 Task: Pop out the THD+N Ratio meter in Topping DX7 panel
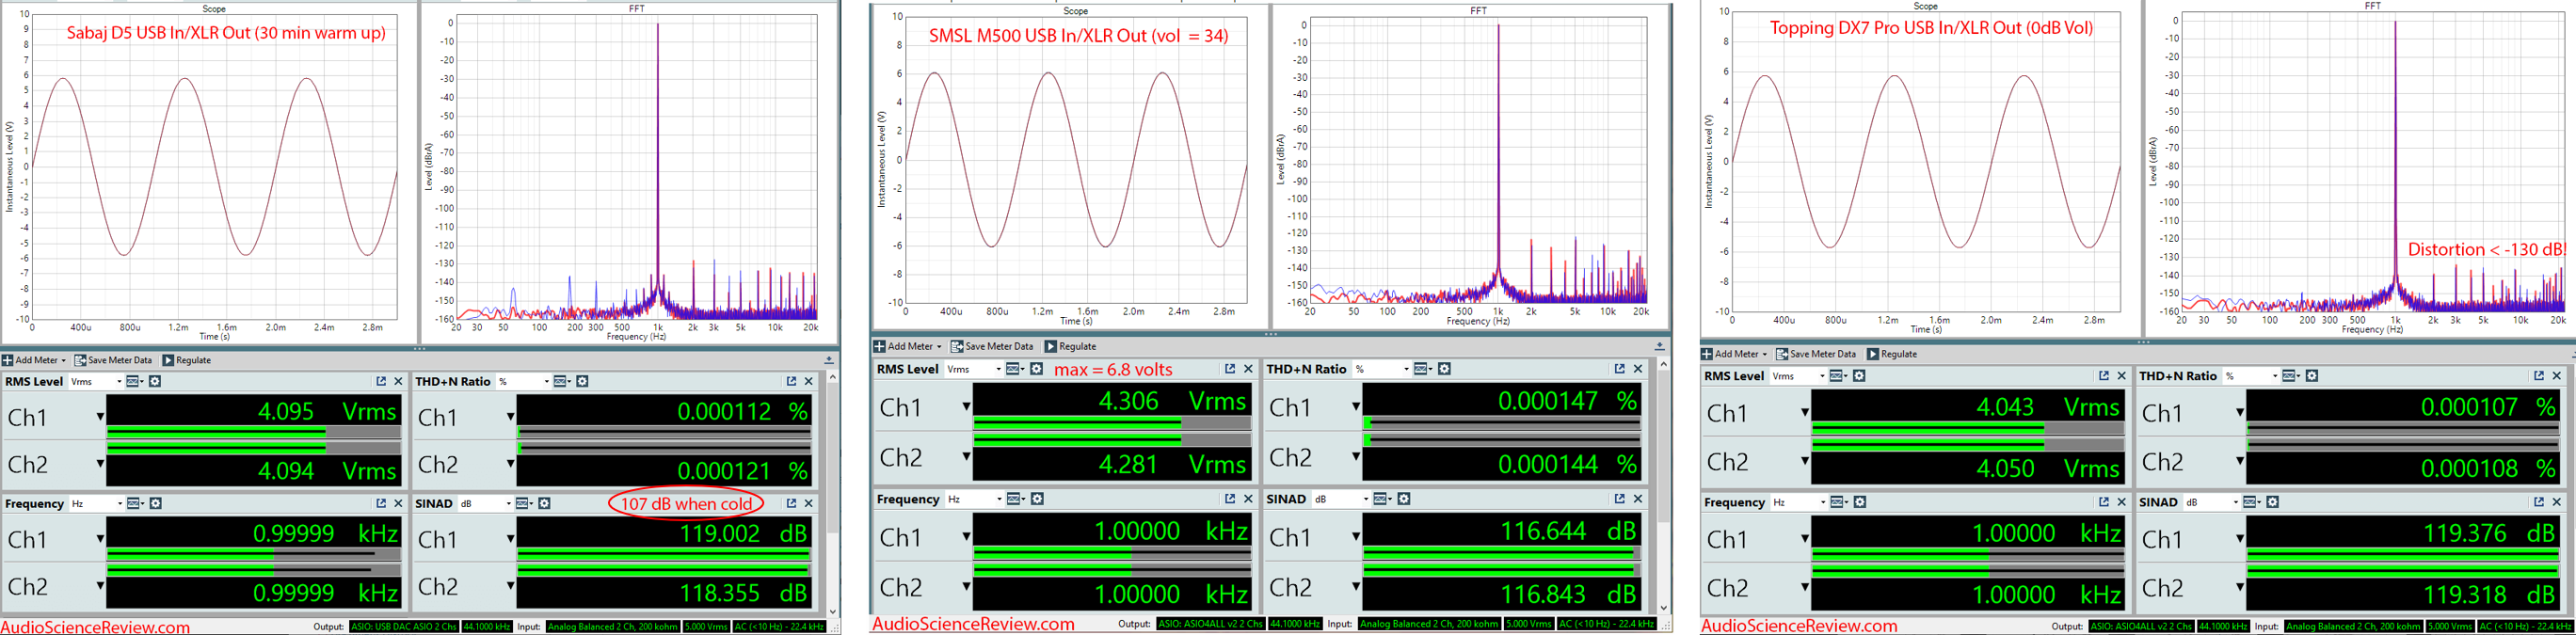[x=2538, y=376]
